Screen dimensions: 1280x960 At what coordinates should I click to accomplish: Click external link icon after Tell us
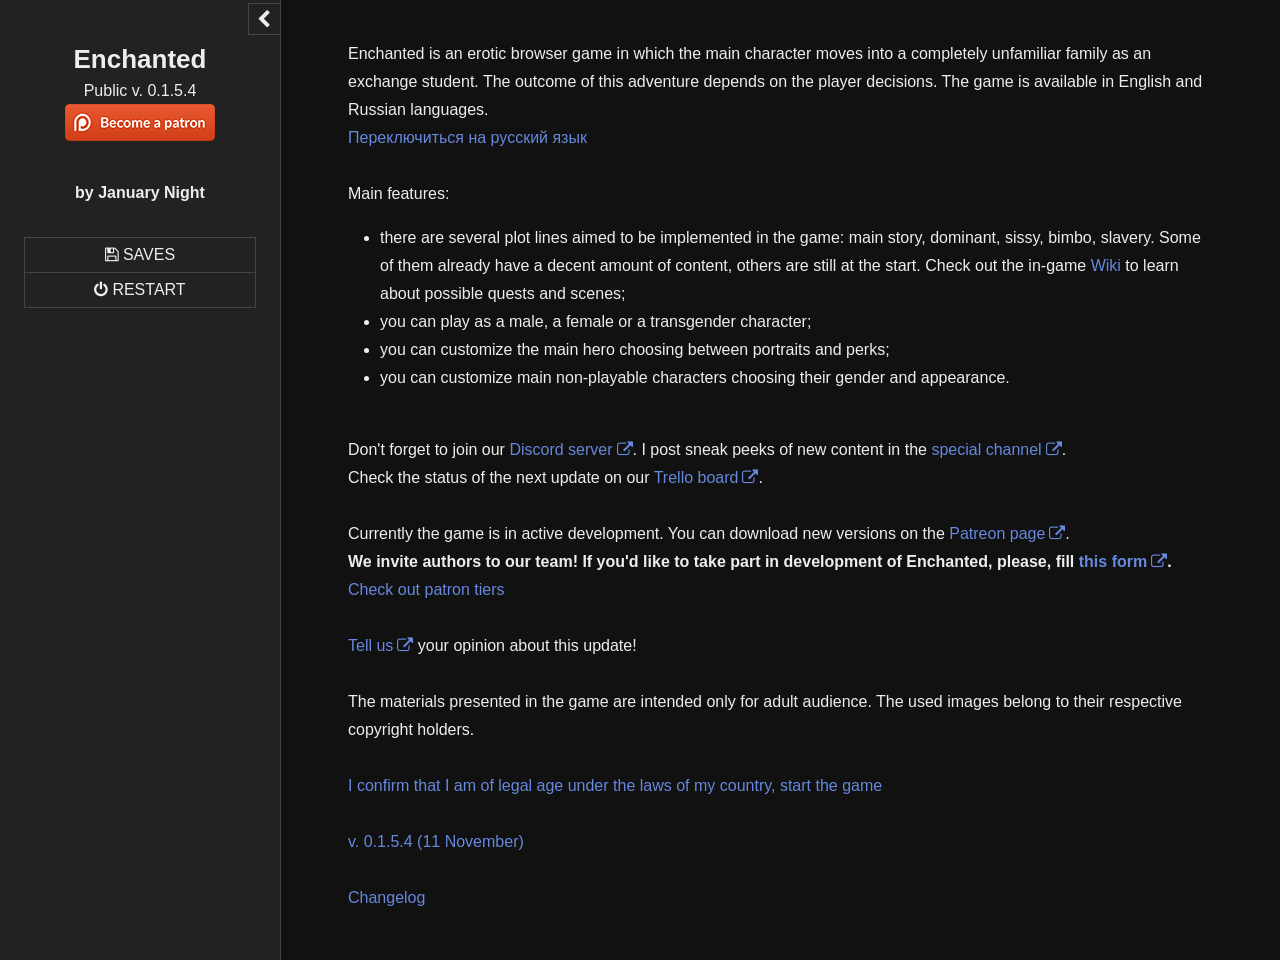tap(405, 645)
